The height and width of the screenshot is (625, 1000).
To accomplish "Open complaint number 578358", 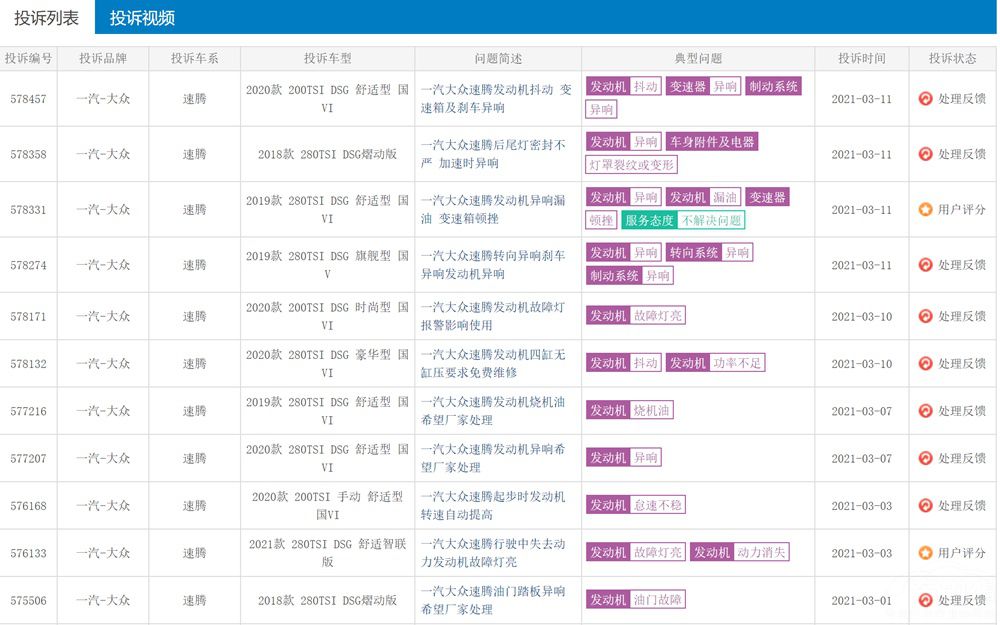I will click(28, 154).
